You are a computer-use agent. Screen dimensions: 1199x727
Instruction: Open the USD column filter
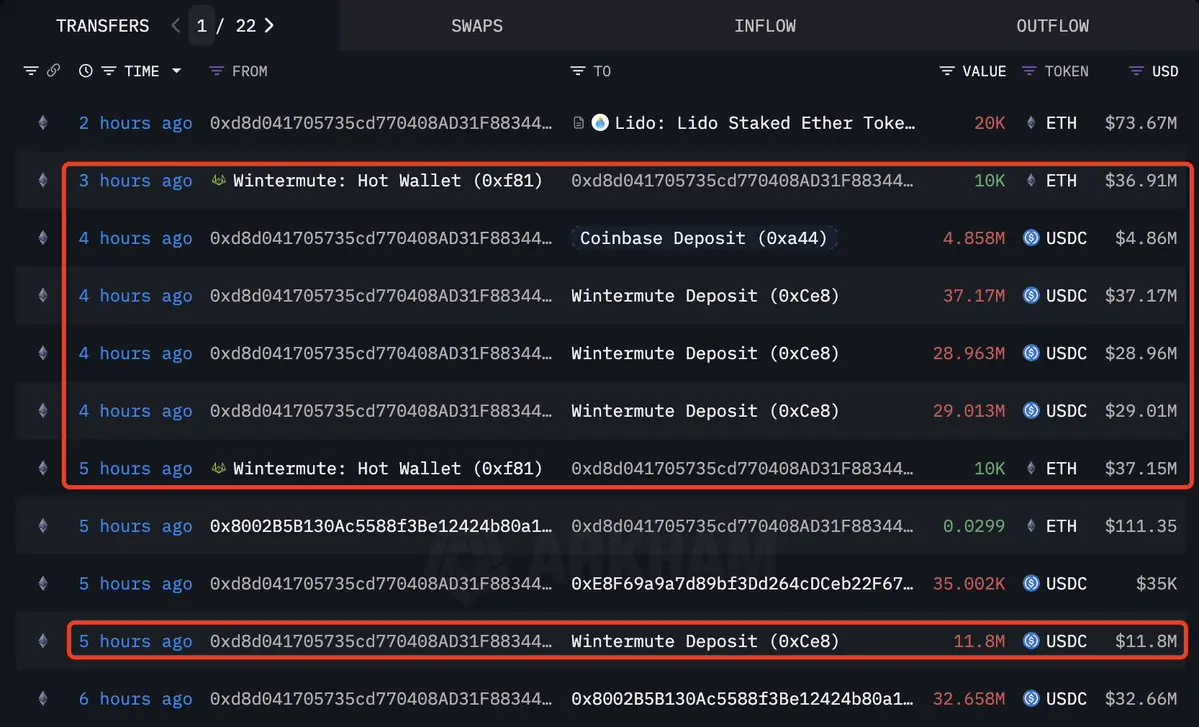point(1136,71)
